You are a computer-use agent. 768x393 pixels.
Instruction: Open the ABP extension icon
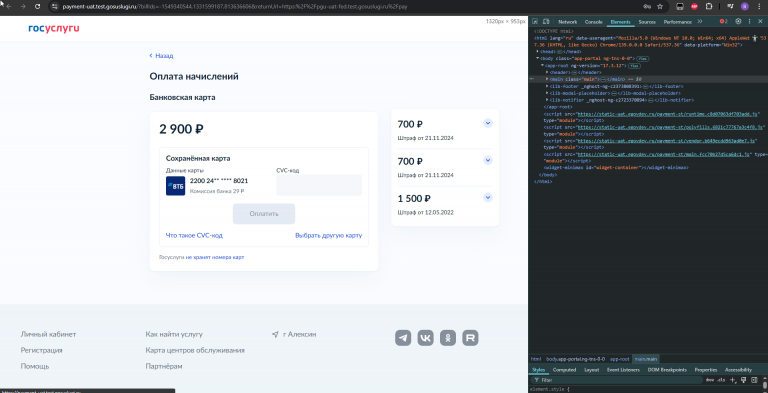point(694,6)
